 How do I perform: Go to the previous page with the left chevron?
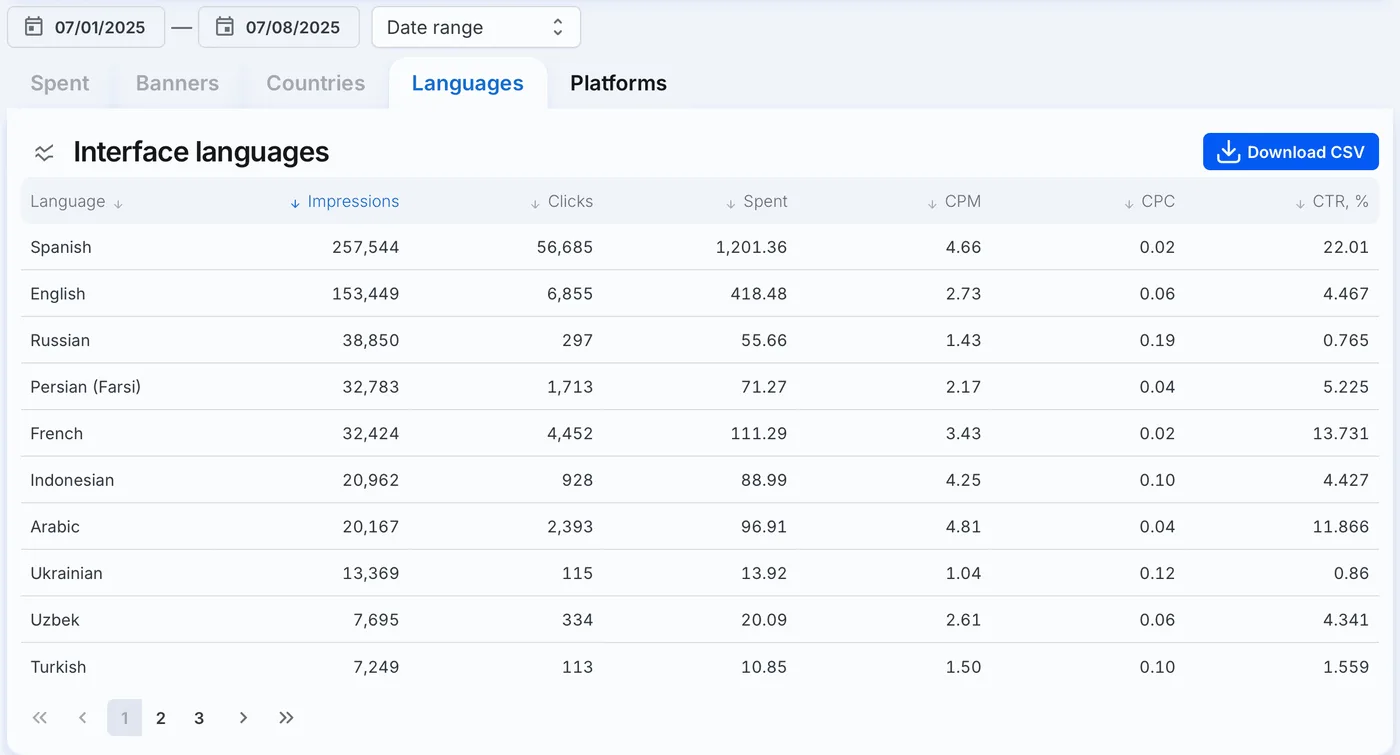pos(83,718)
